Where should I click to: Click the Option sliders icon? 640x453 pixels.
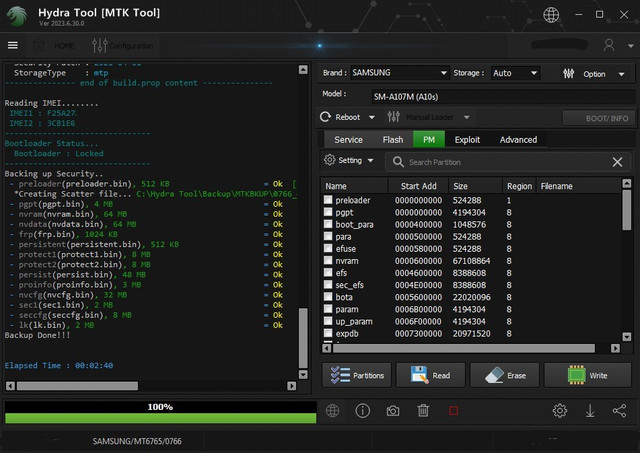[569, 74]
